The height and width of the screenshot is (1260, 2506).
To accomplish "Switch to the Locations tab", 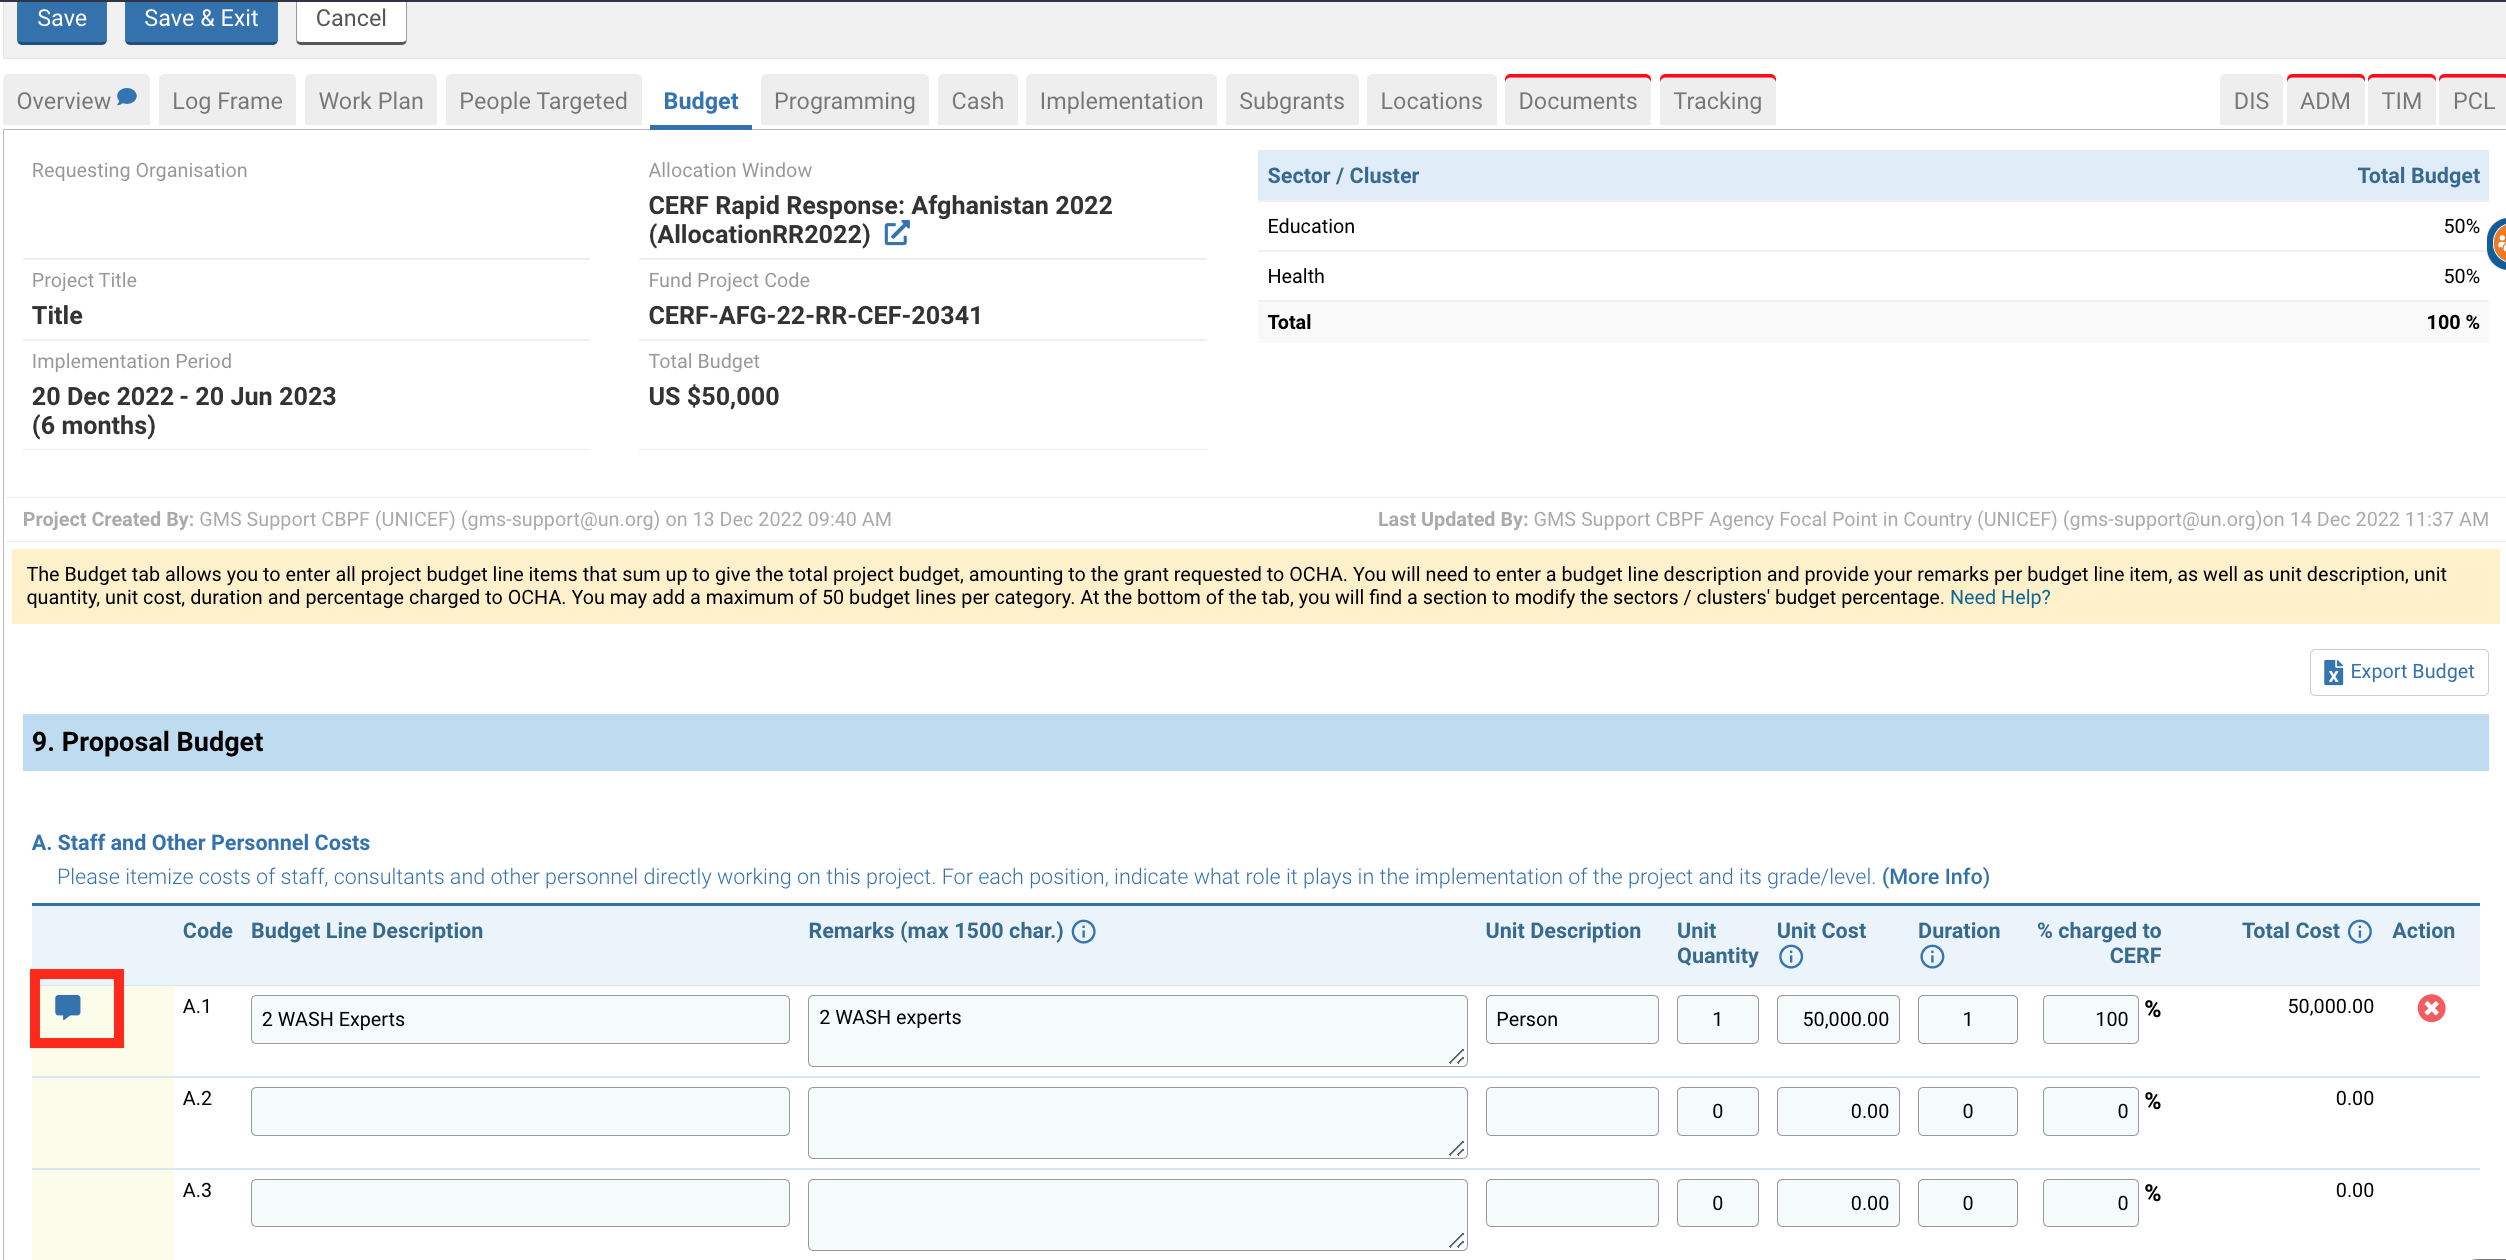I will pyautogui.click(x=1432, y=101).
